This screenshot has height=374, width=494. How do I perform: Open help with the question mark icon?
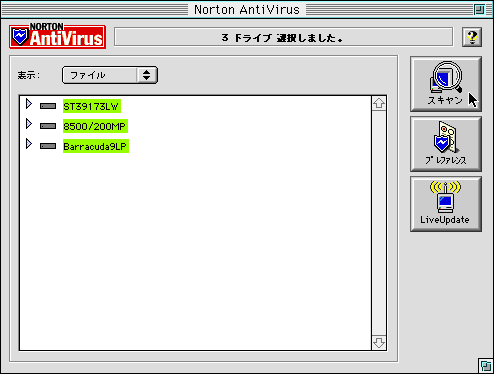point(472,37)
